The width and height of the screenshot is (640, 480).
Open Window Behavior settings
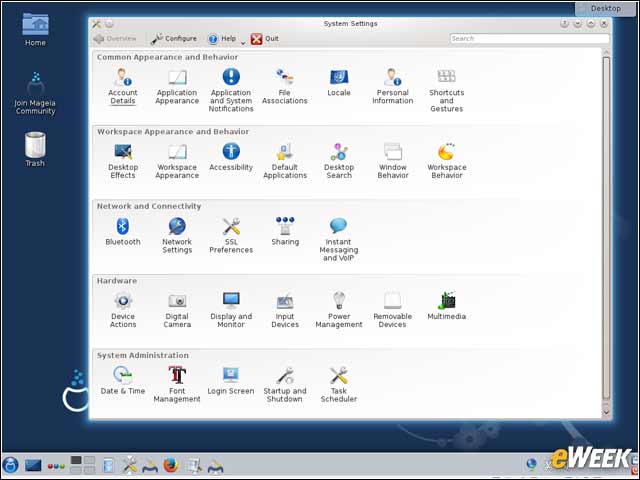pyautogui.click(x=393, y=161)
